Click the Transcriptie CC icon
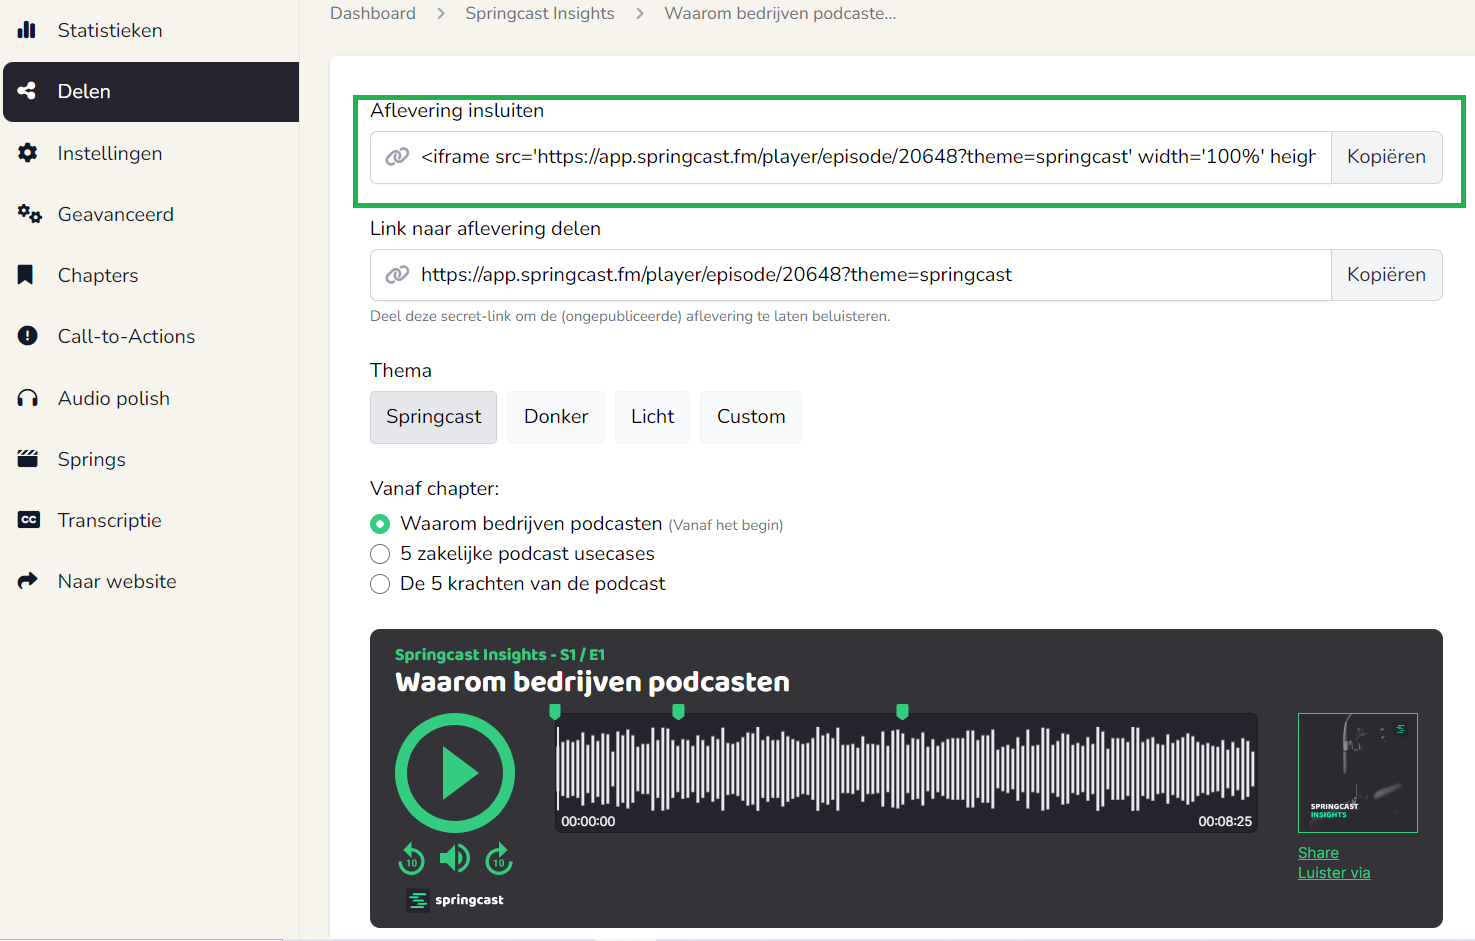This screenshot has width=1475, height=941. click(x=29, y=520)
